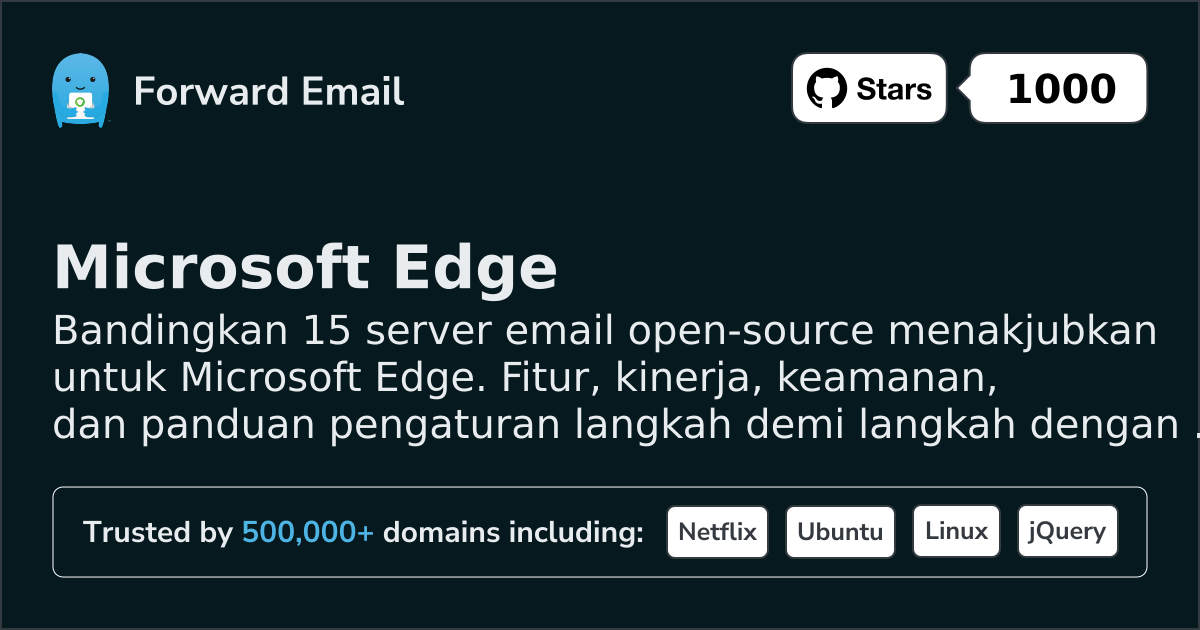Select the Linux badge
The height and width of the screenshot is (630, 1200).
pos(956,531)
